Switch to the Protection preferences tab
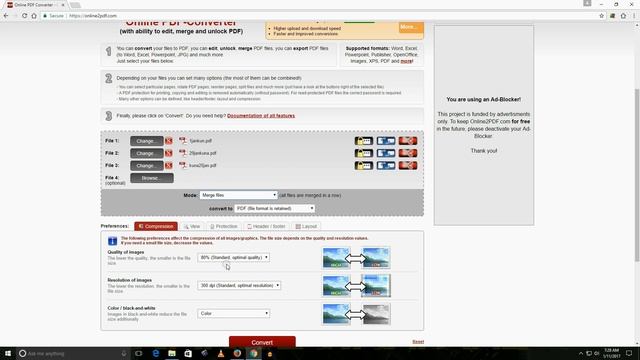This screenshot has height=360, width=640. point(223,226)
